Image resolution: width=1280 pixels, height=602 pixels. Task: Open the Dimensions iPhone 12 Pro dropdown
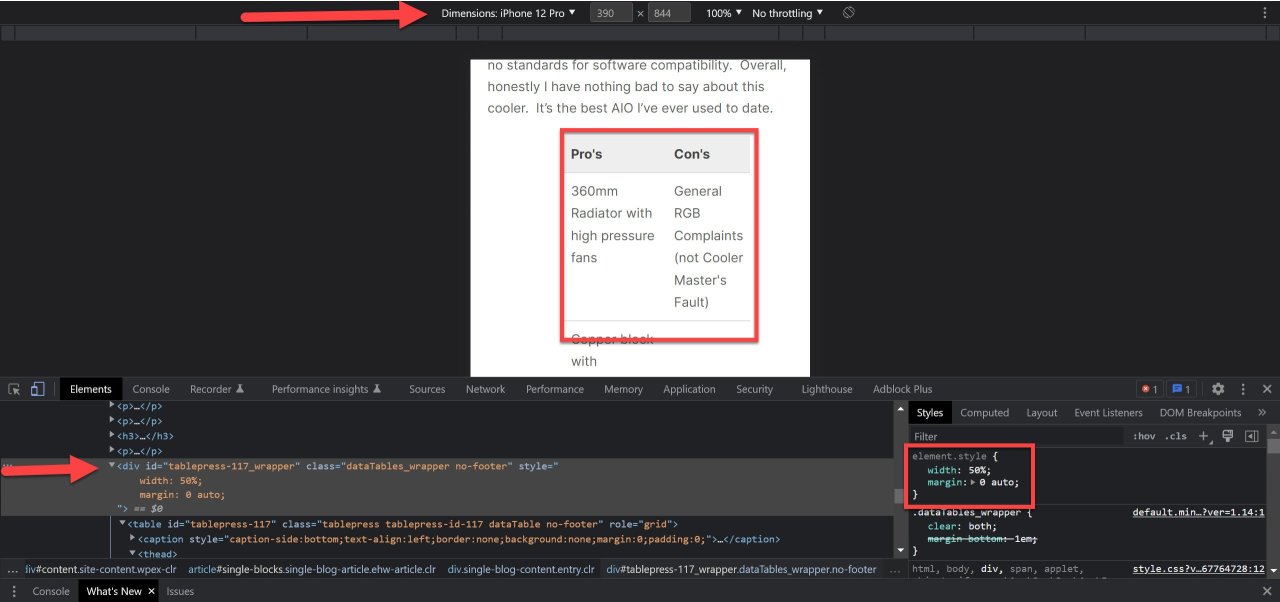click(x=508, y=13)
